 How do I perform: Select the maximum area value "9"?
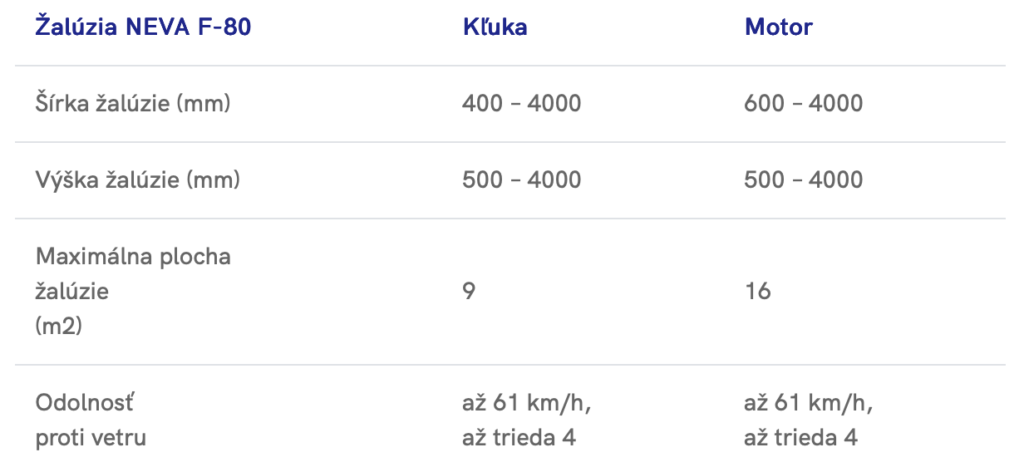469,291
